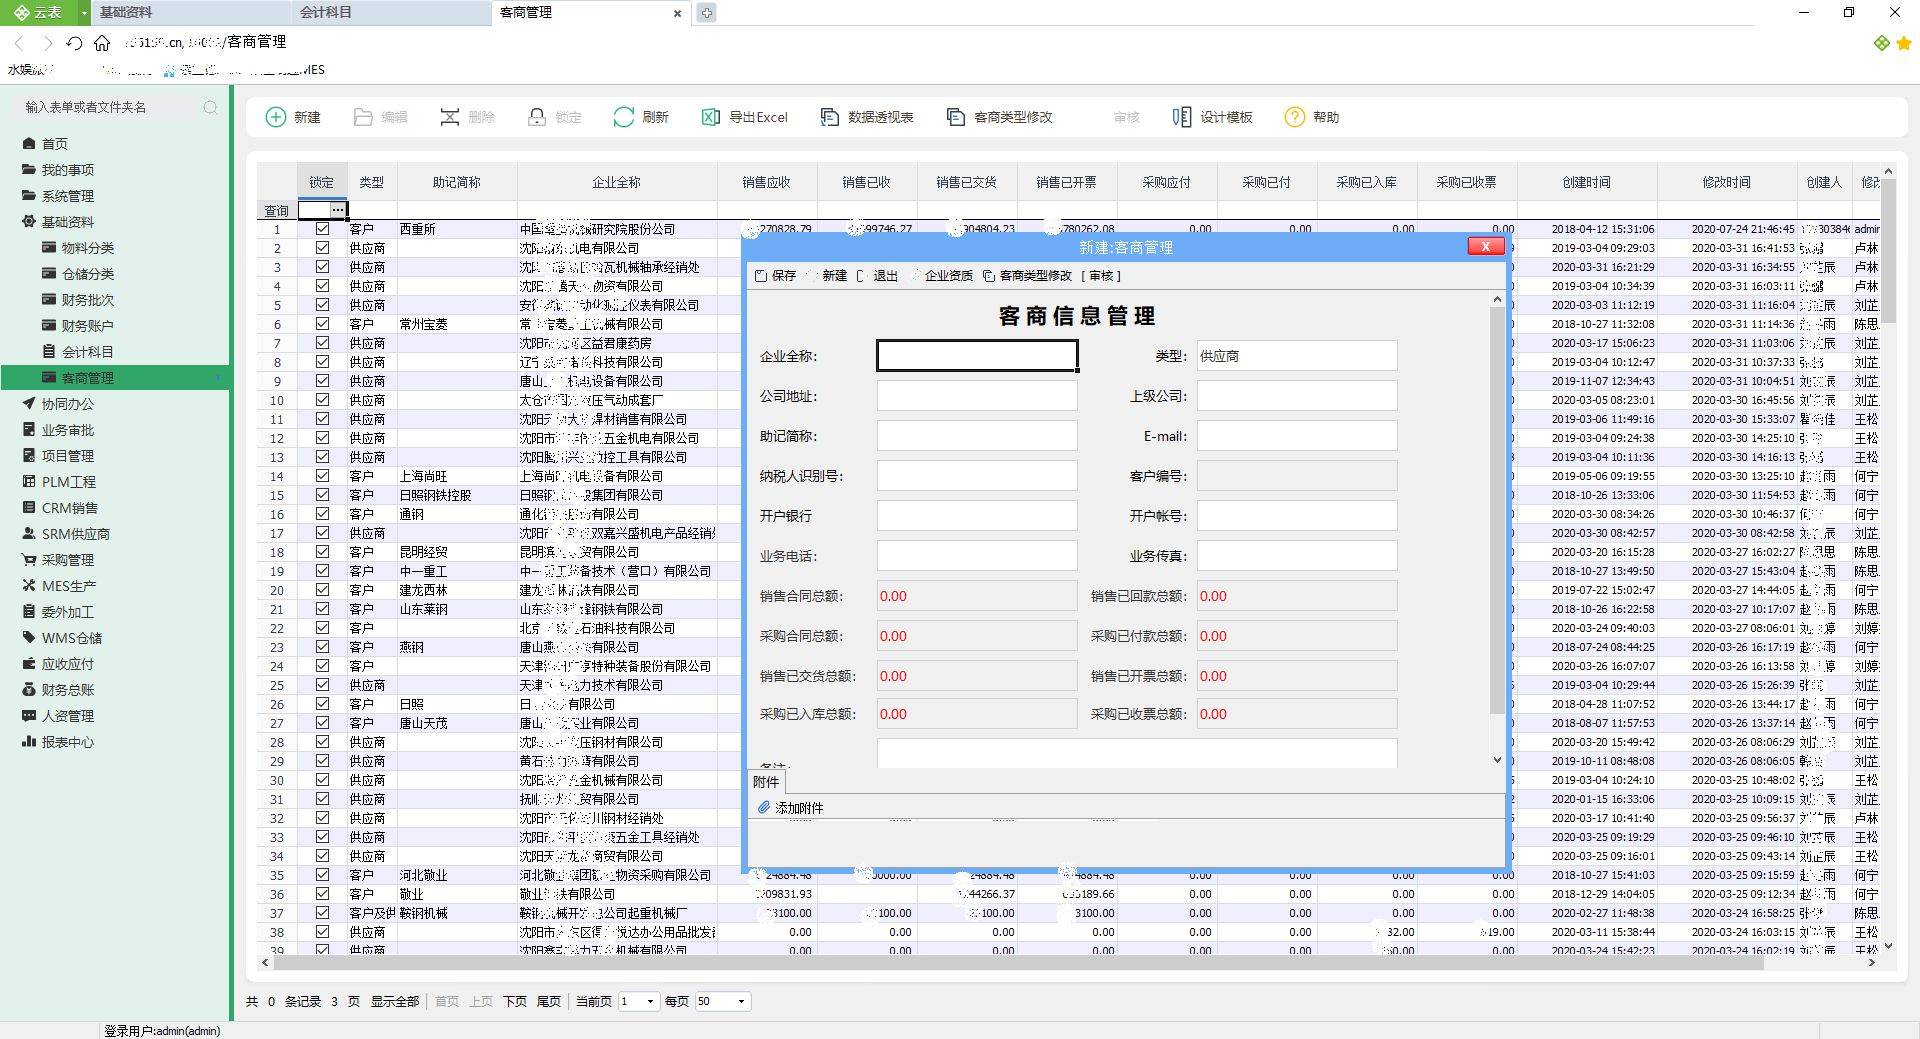
Task: Select the 附件 tab in dialog
Action: [x=766, y=782]
